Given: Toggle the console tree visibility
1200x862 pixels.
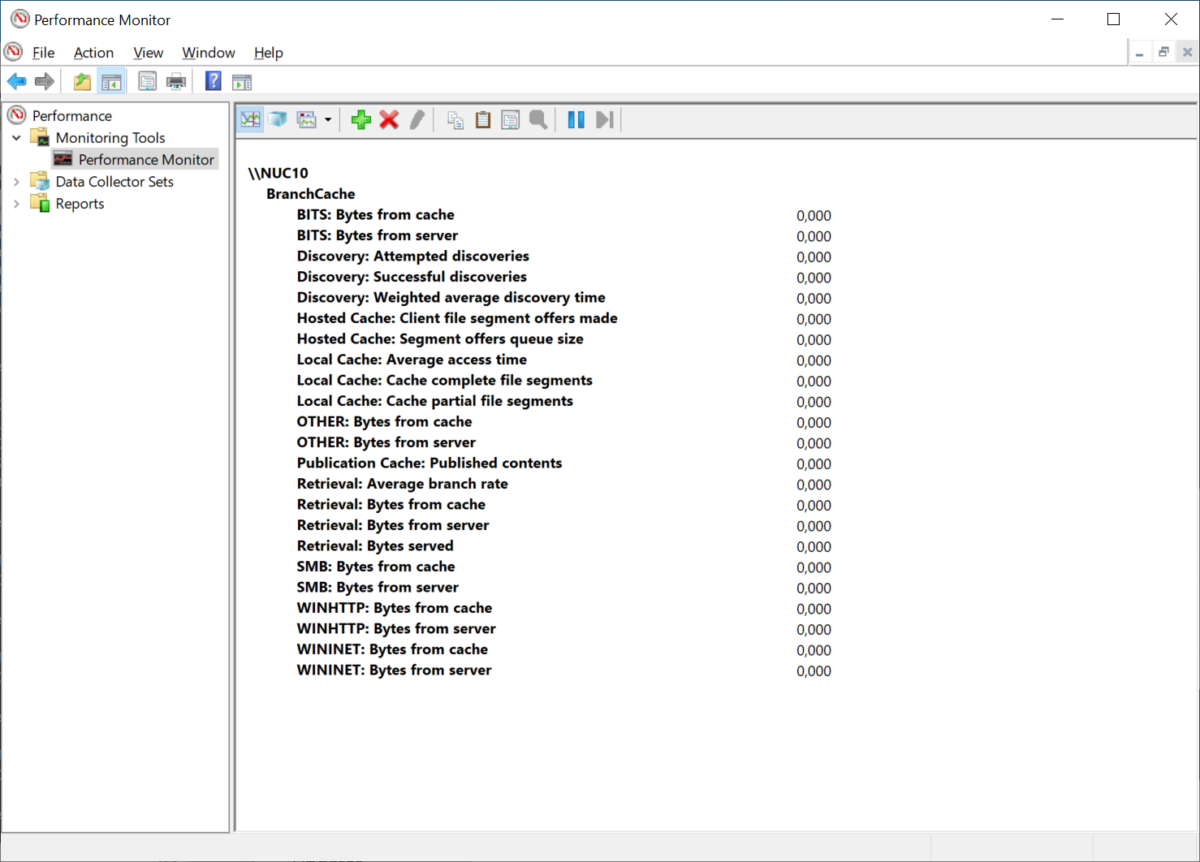Looking at the screenshot, I should tap(112, 81).
